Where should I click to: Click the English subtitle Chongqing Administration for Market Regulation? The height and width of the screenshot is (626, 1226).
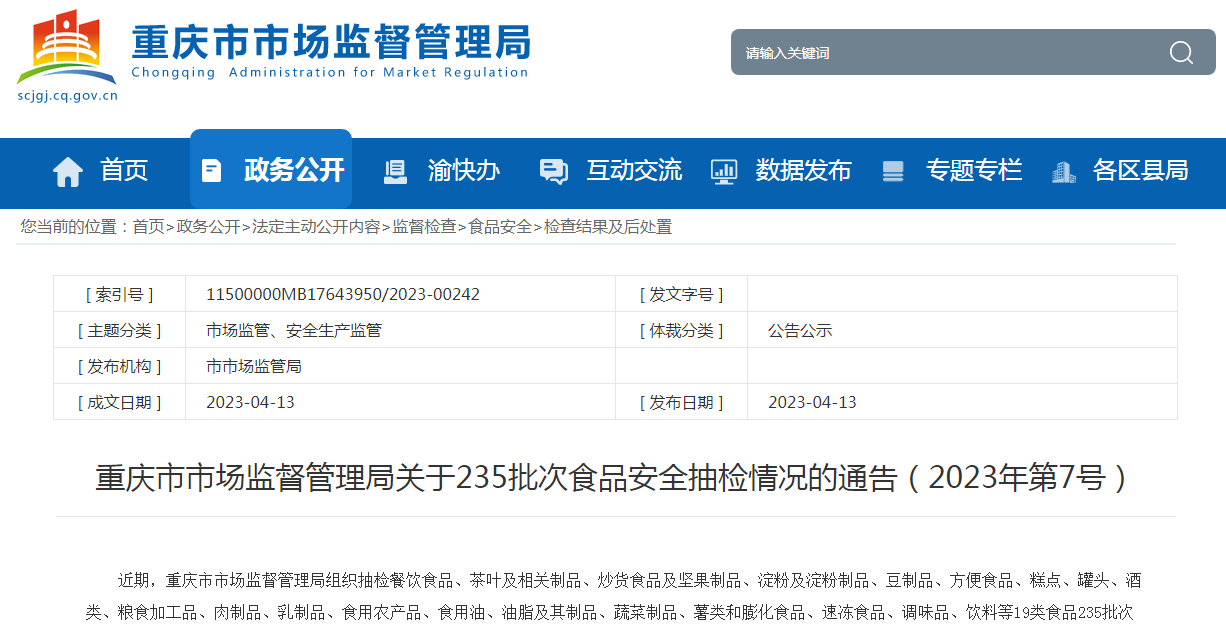click(330, 73)
